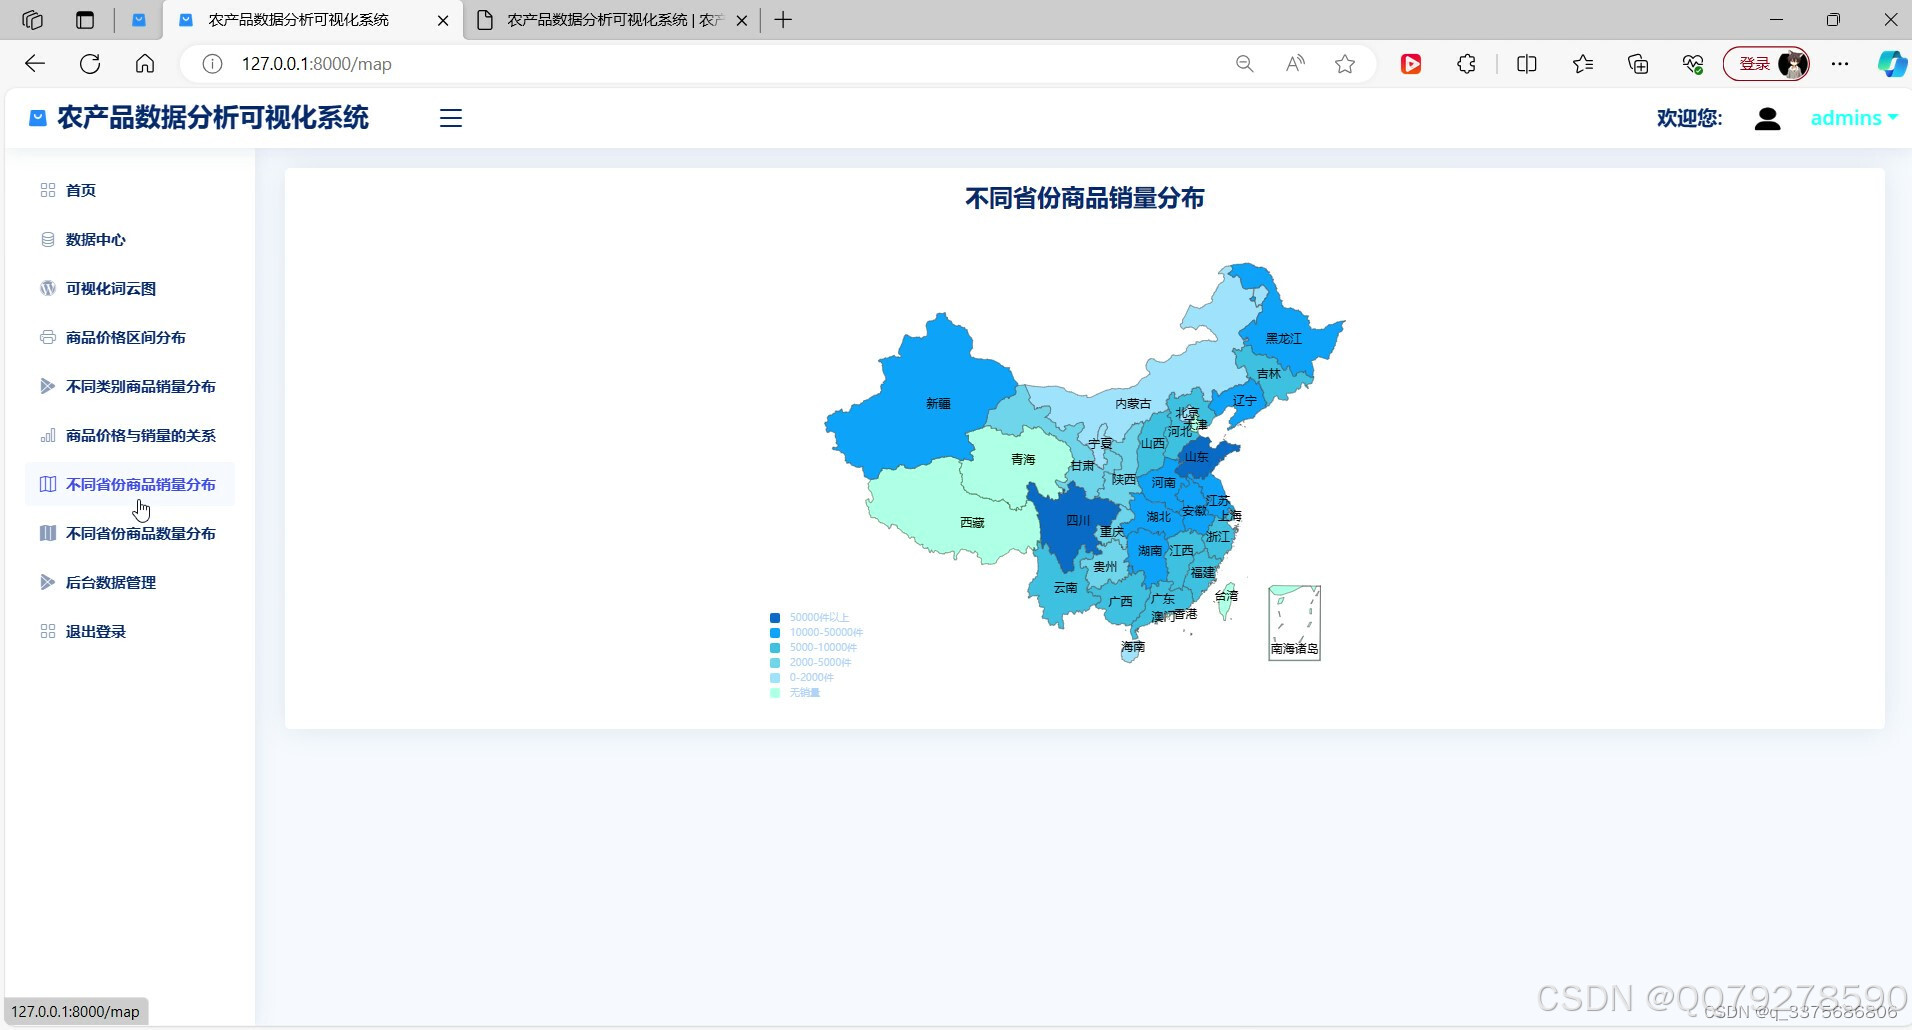The height and width of the screenshot is (1030, 1912).
Task: Open the Copilot icon in browser toolbar
Action: click(1891, 64)
